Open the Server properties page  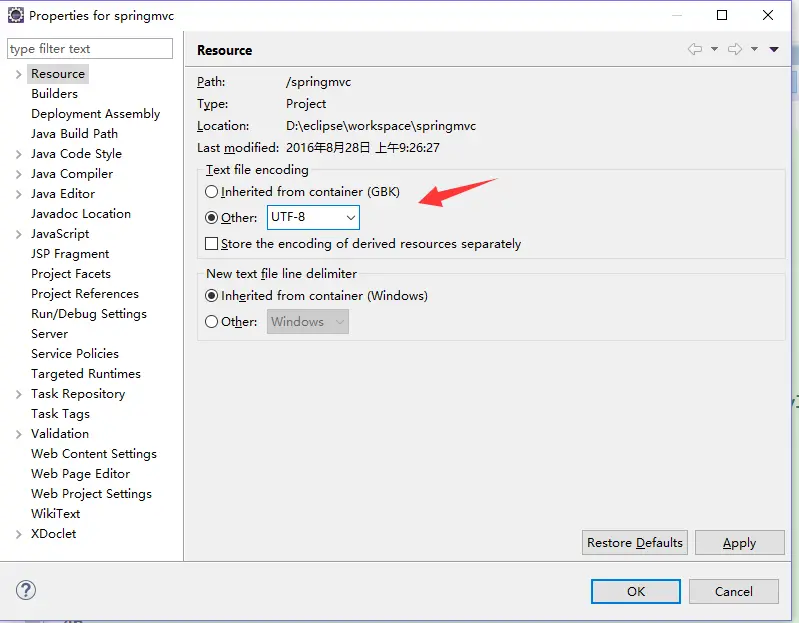pyautogui.click(x=49, y=334)
